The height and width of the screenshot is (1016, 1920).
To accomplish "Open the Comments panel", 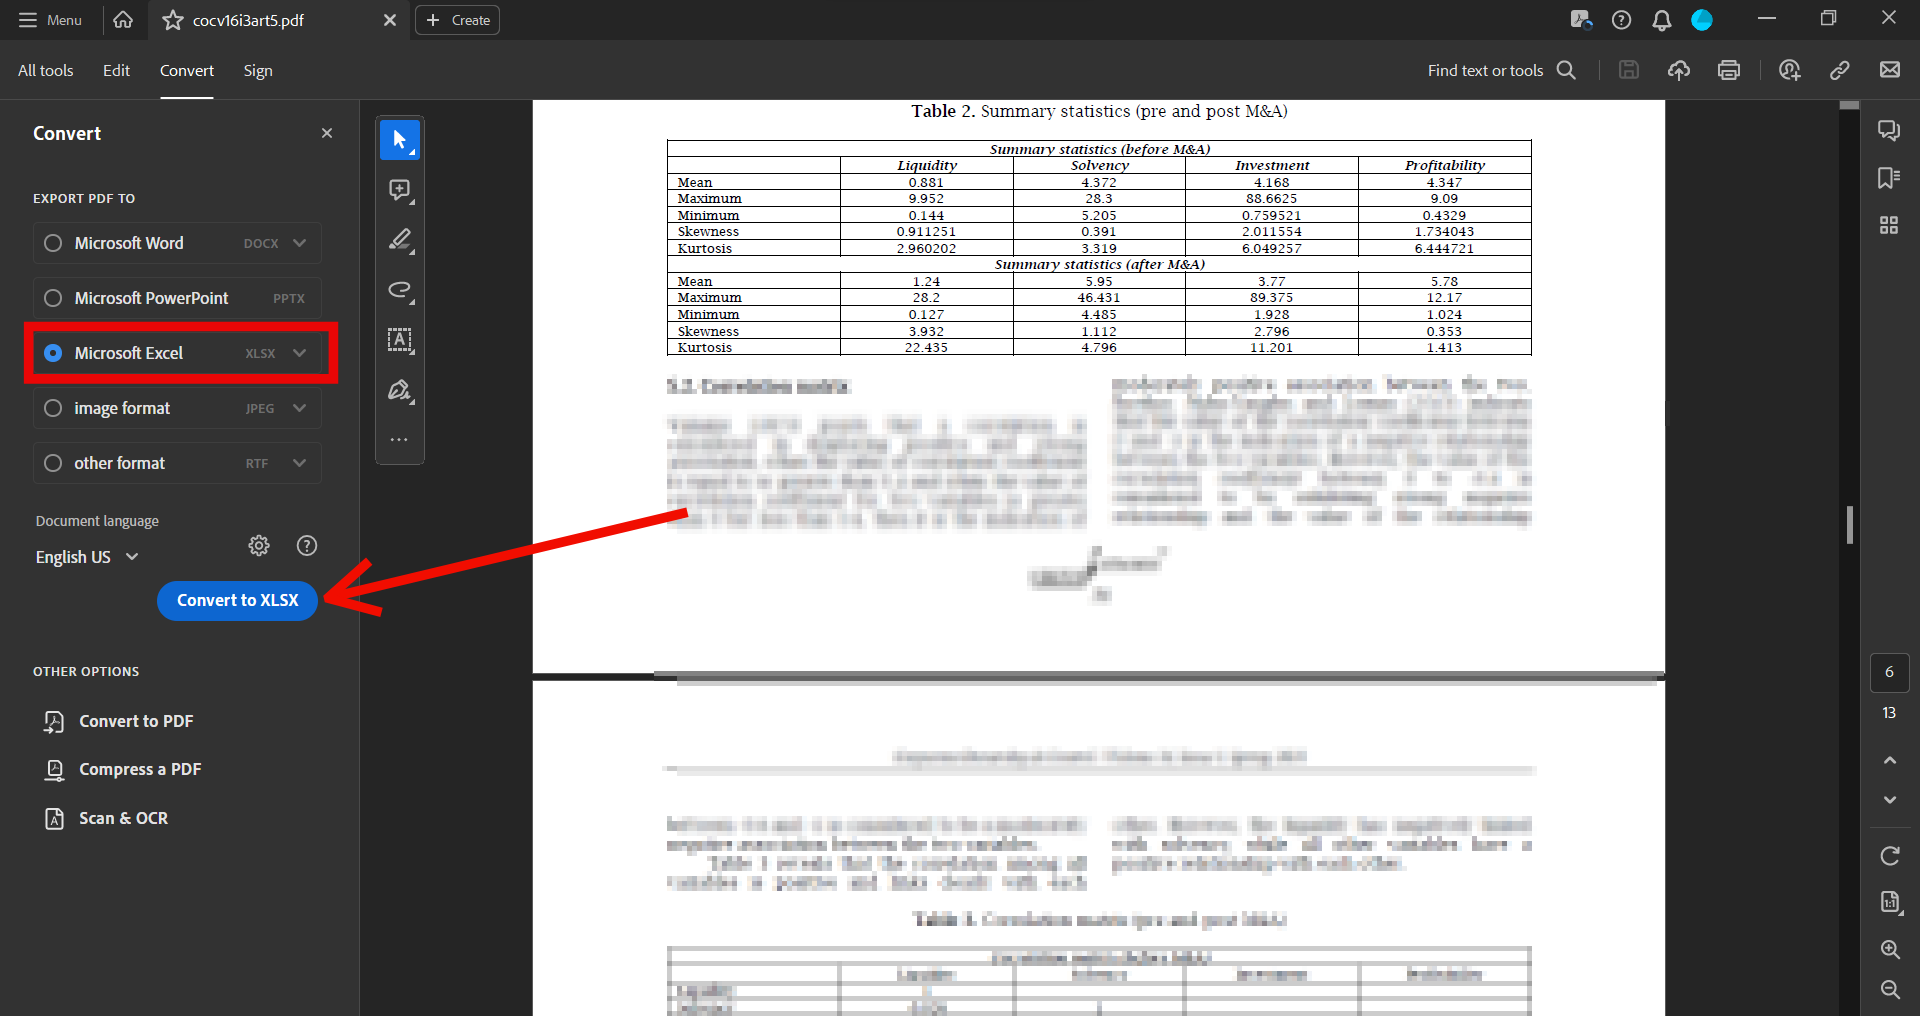I will coord(1889,130).
